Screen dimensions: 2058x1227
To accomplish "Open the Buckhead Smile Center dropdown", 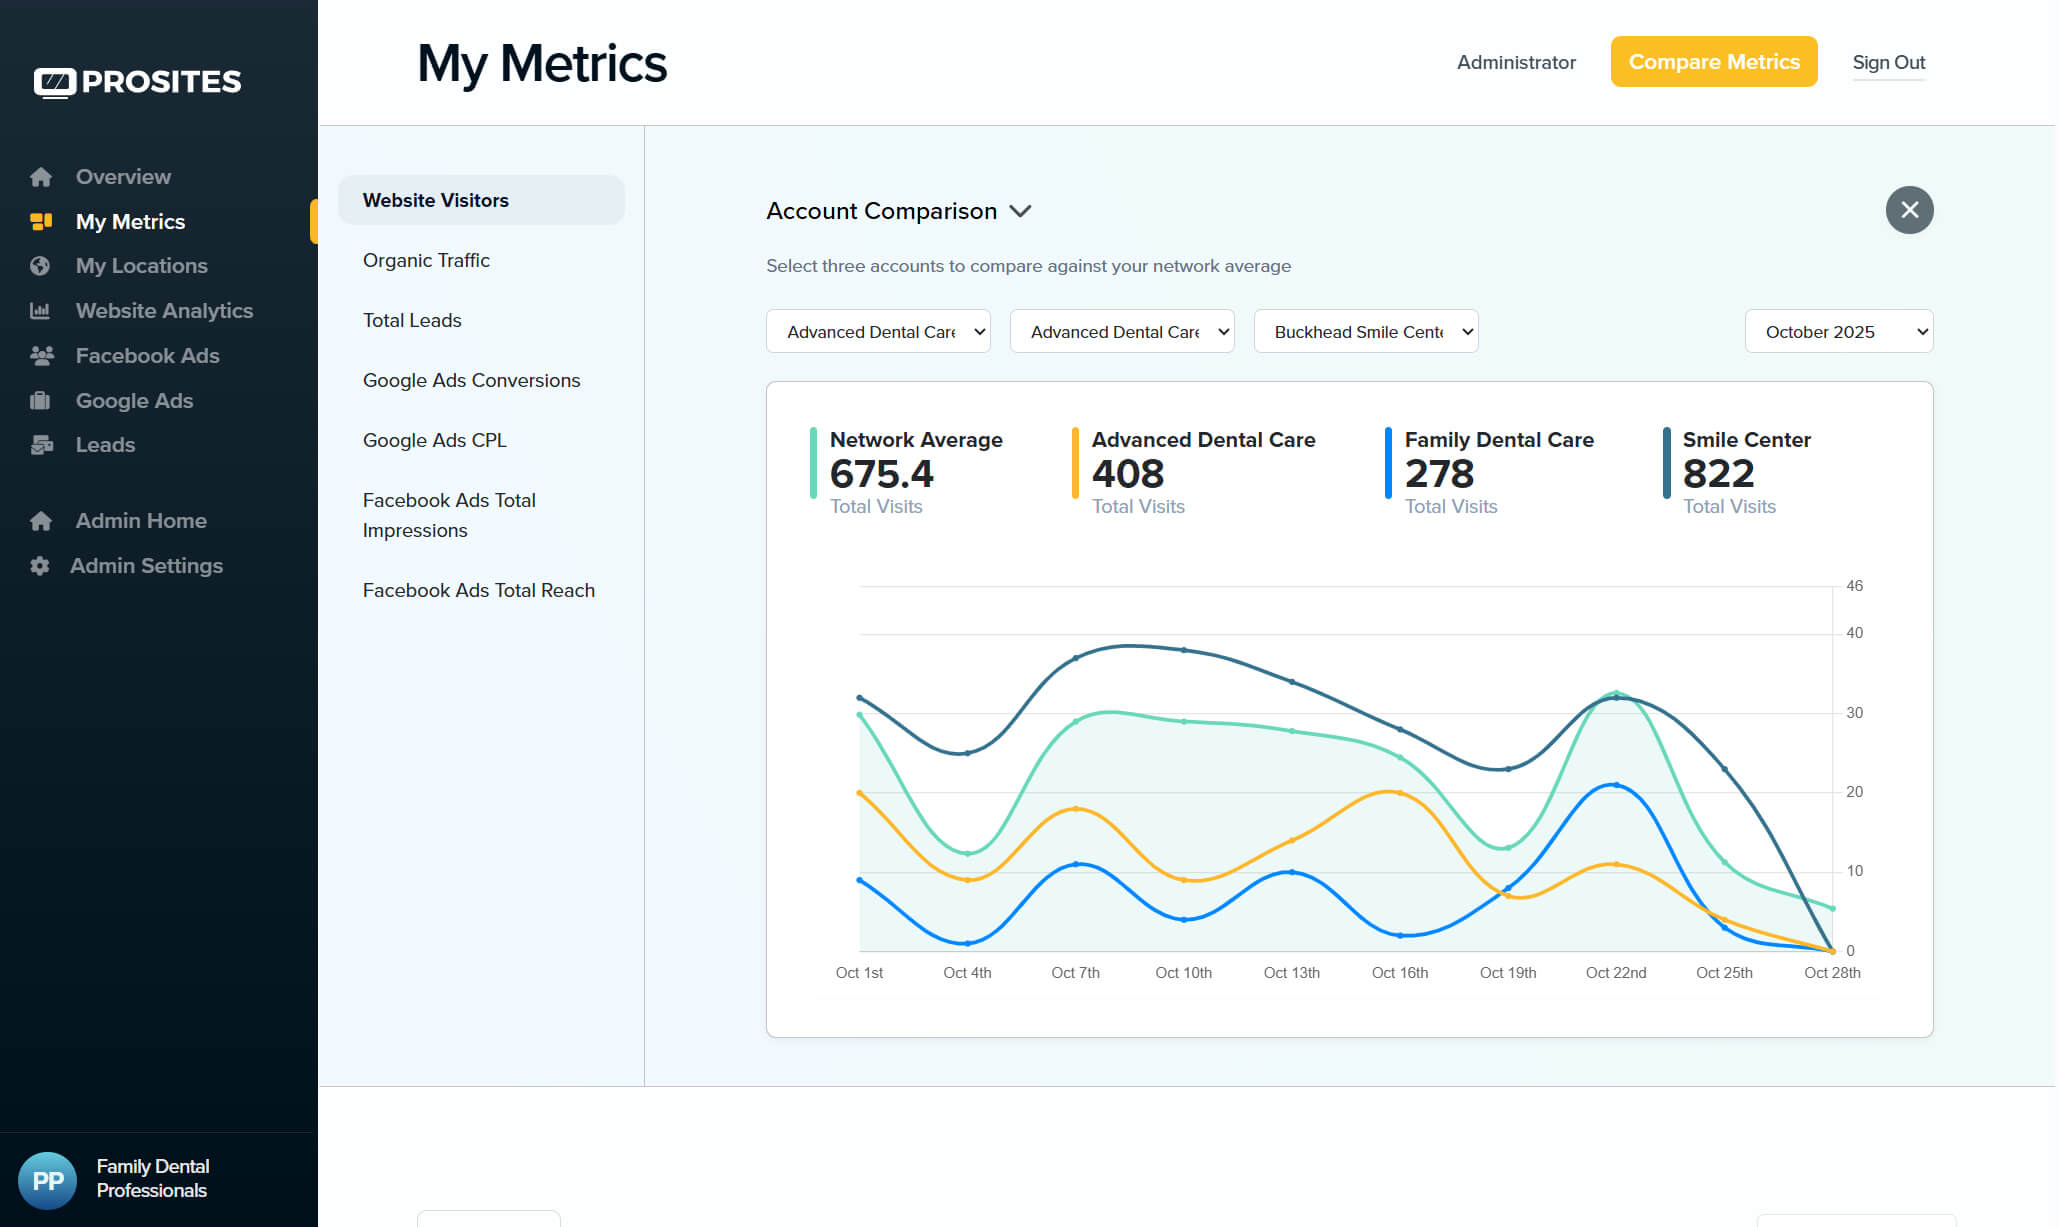I will point(1366,331).
